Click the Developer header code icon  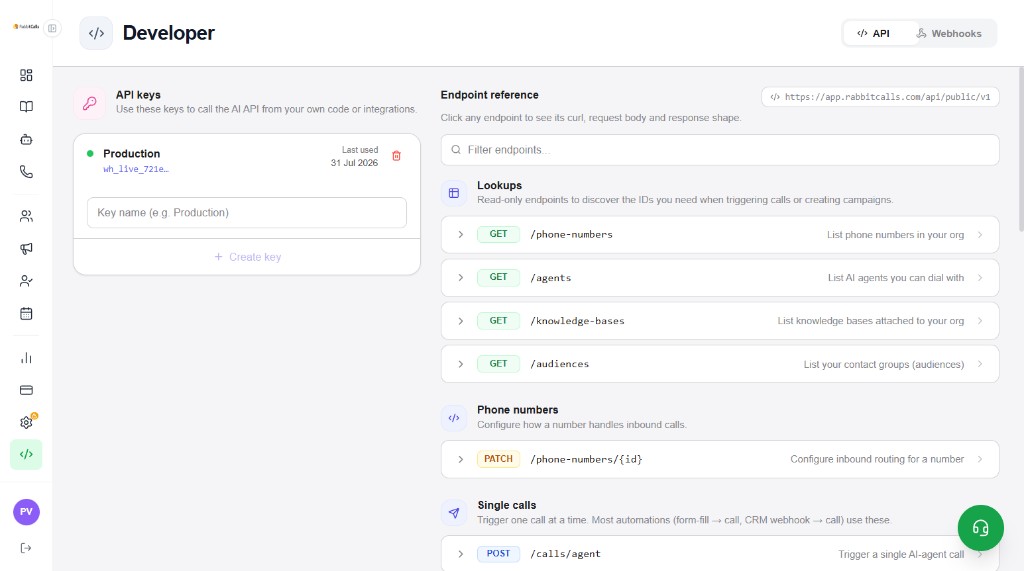(x=96, y=33)
